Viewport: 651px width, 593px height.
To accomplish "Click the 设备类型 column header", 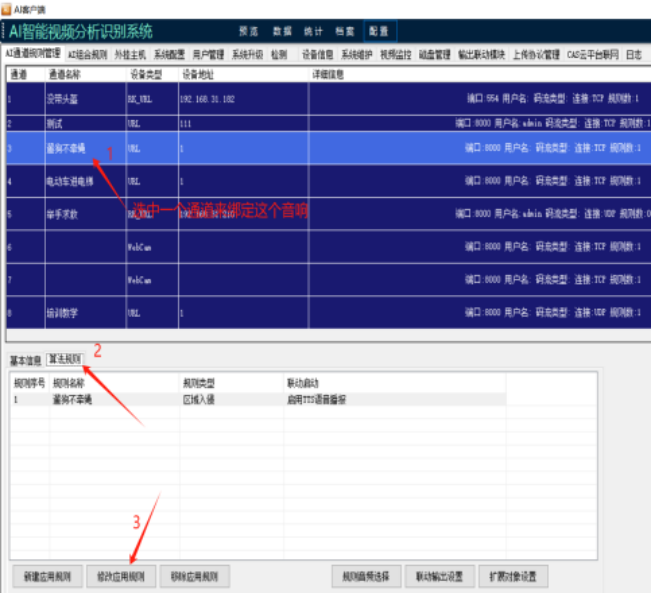I will click(146, 74).
